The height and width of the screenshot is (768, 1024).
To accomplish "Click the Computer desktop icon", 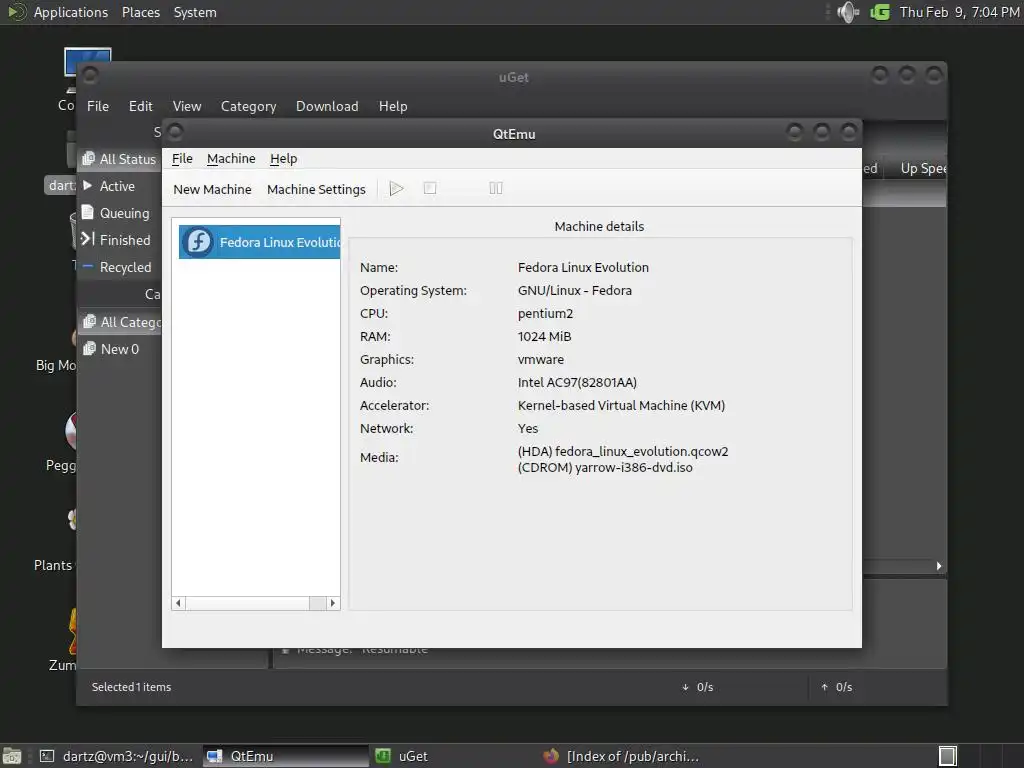I will [x=87, y=63].
